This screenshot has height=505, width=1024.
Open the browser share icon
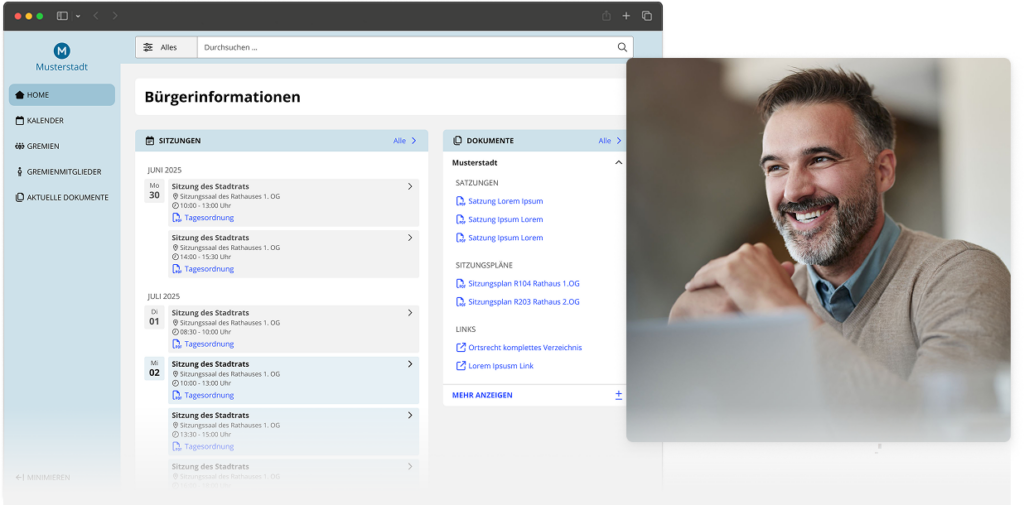click(606, 16)
